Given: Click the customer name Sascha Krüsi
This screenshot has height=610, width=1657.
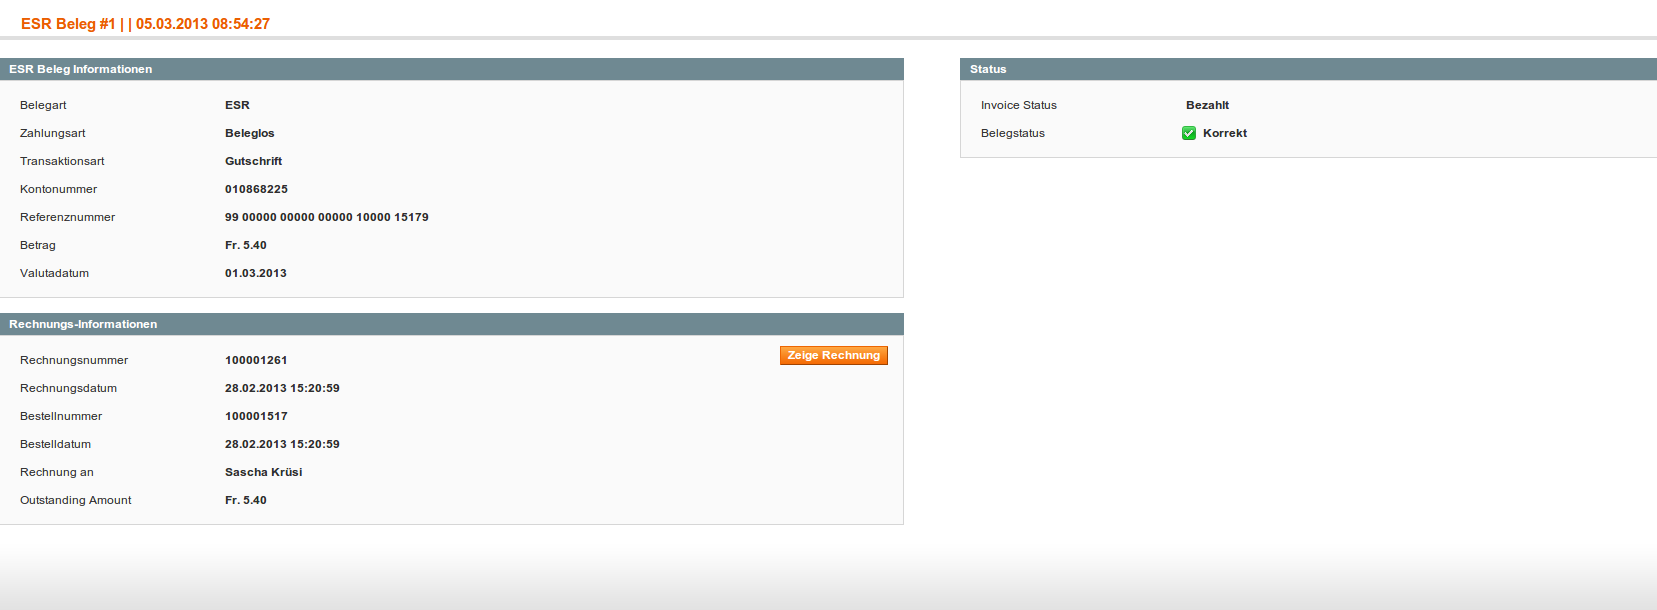Looking at the screenshot, I should click(263, 472).
